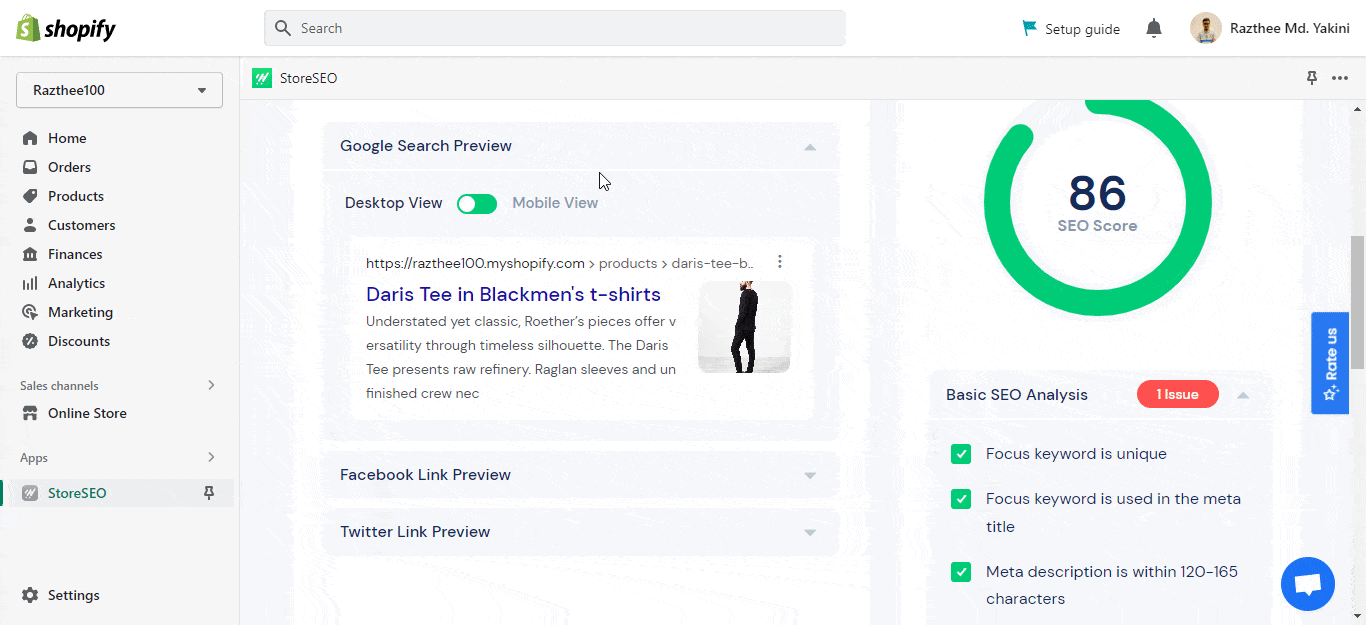Click the meta description length checkbox
The width and height of the screenshot is (1366, 625).
tap(961, 572)
